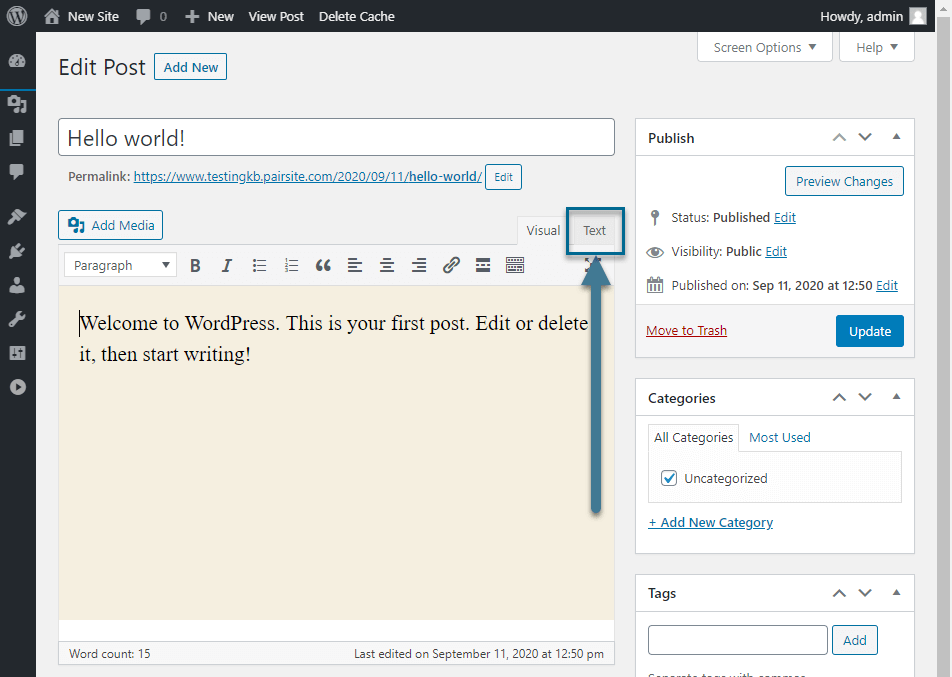Click the tags Add button
The image size is (952, 677).
coord(854,640)
